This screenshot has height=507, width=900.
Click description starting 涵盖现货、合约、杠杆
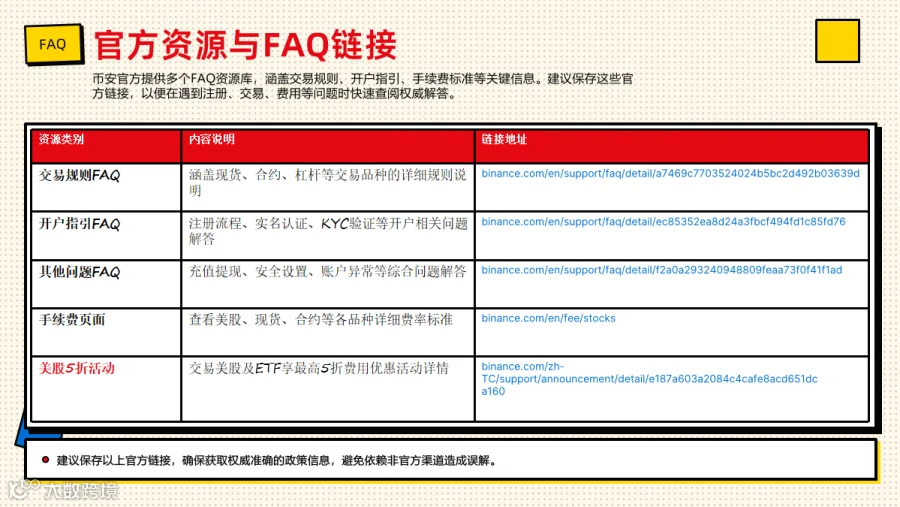pyautogui.click(x=328, y=183)
